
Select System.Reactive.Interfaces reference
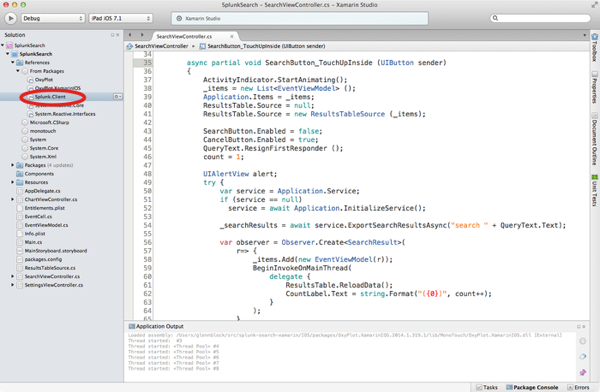pos(65,114)
